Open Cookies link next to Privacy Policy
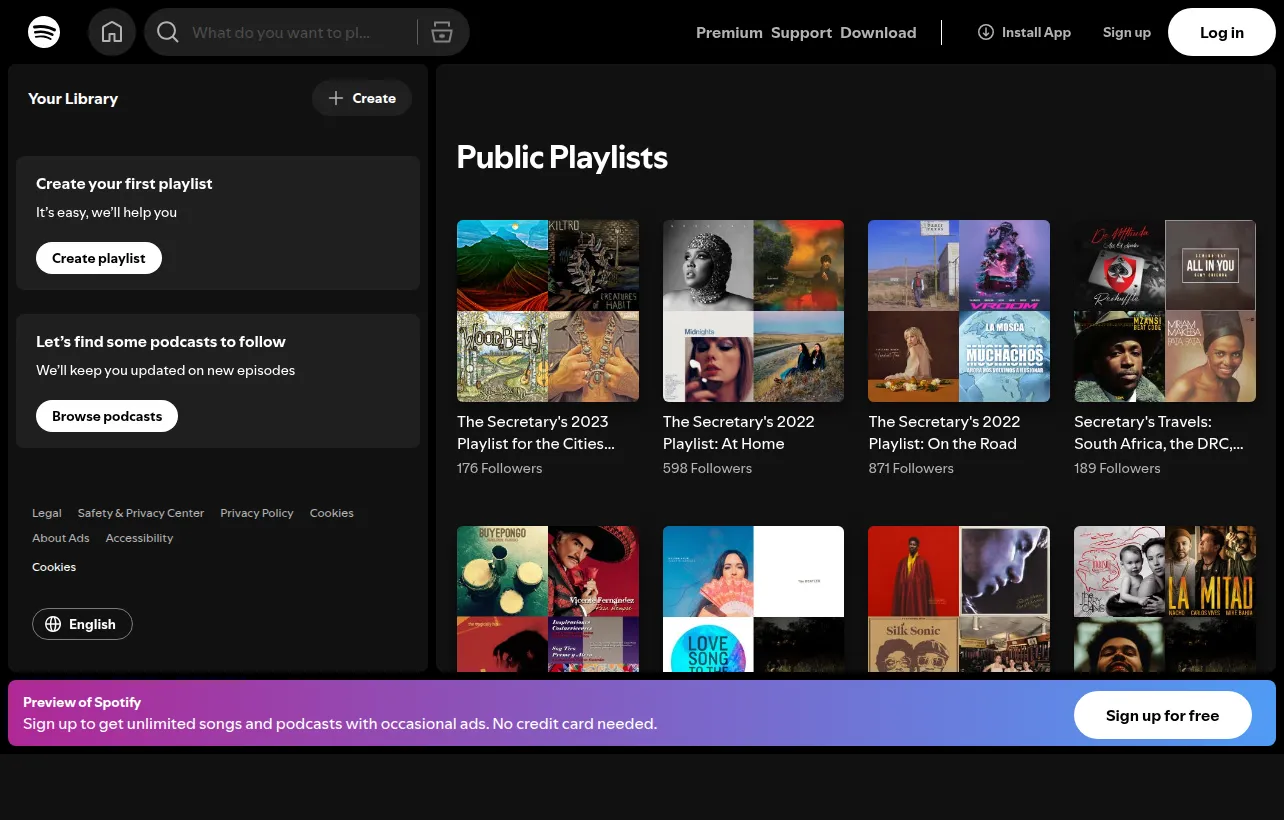 [x=332, y=513]
